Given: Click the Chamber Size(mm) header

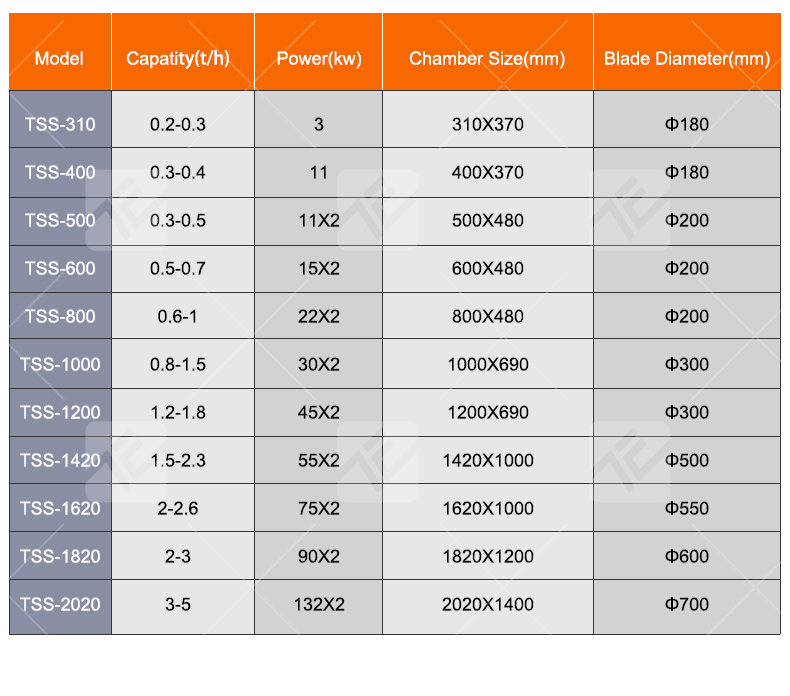Looking at the screenshot, I should 487,58.
